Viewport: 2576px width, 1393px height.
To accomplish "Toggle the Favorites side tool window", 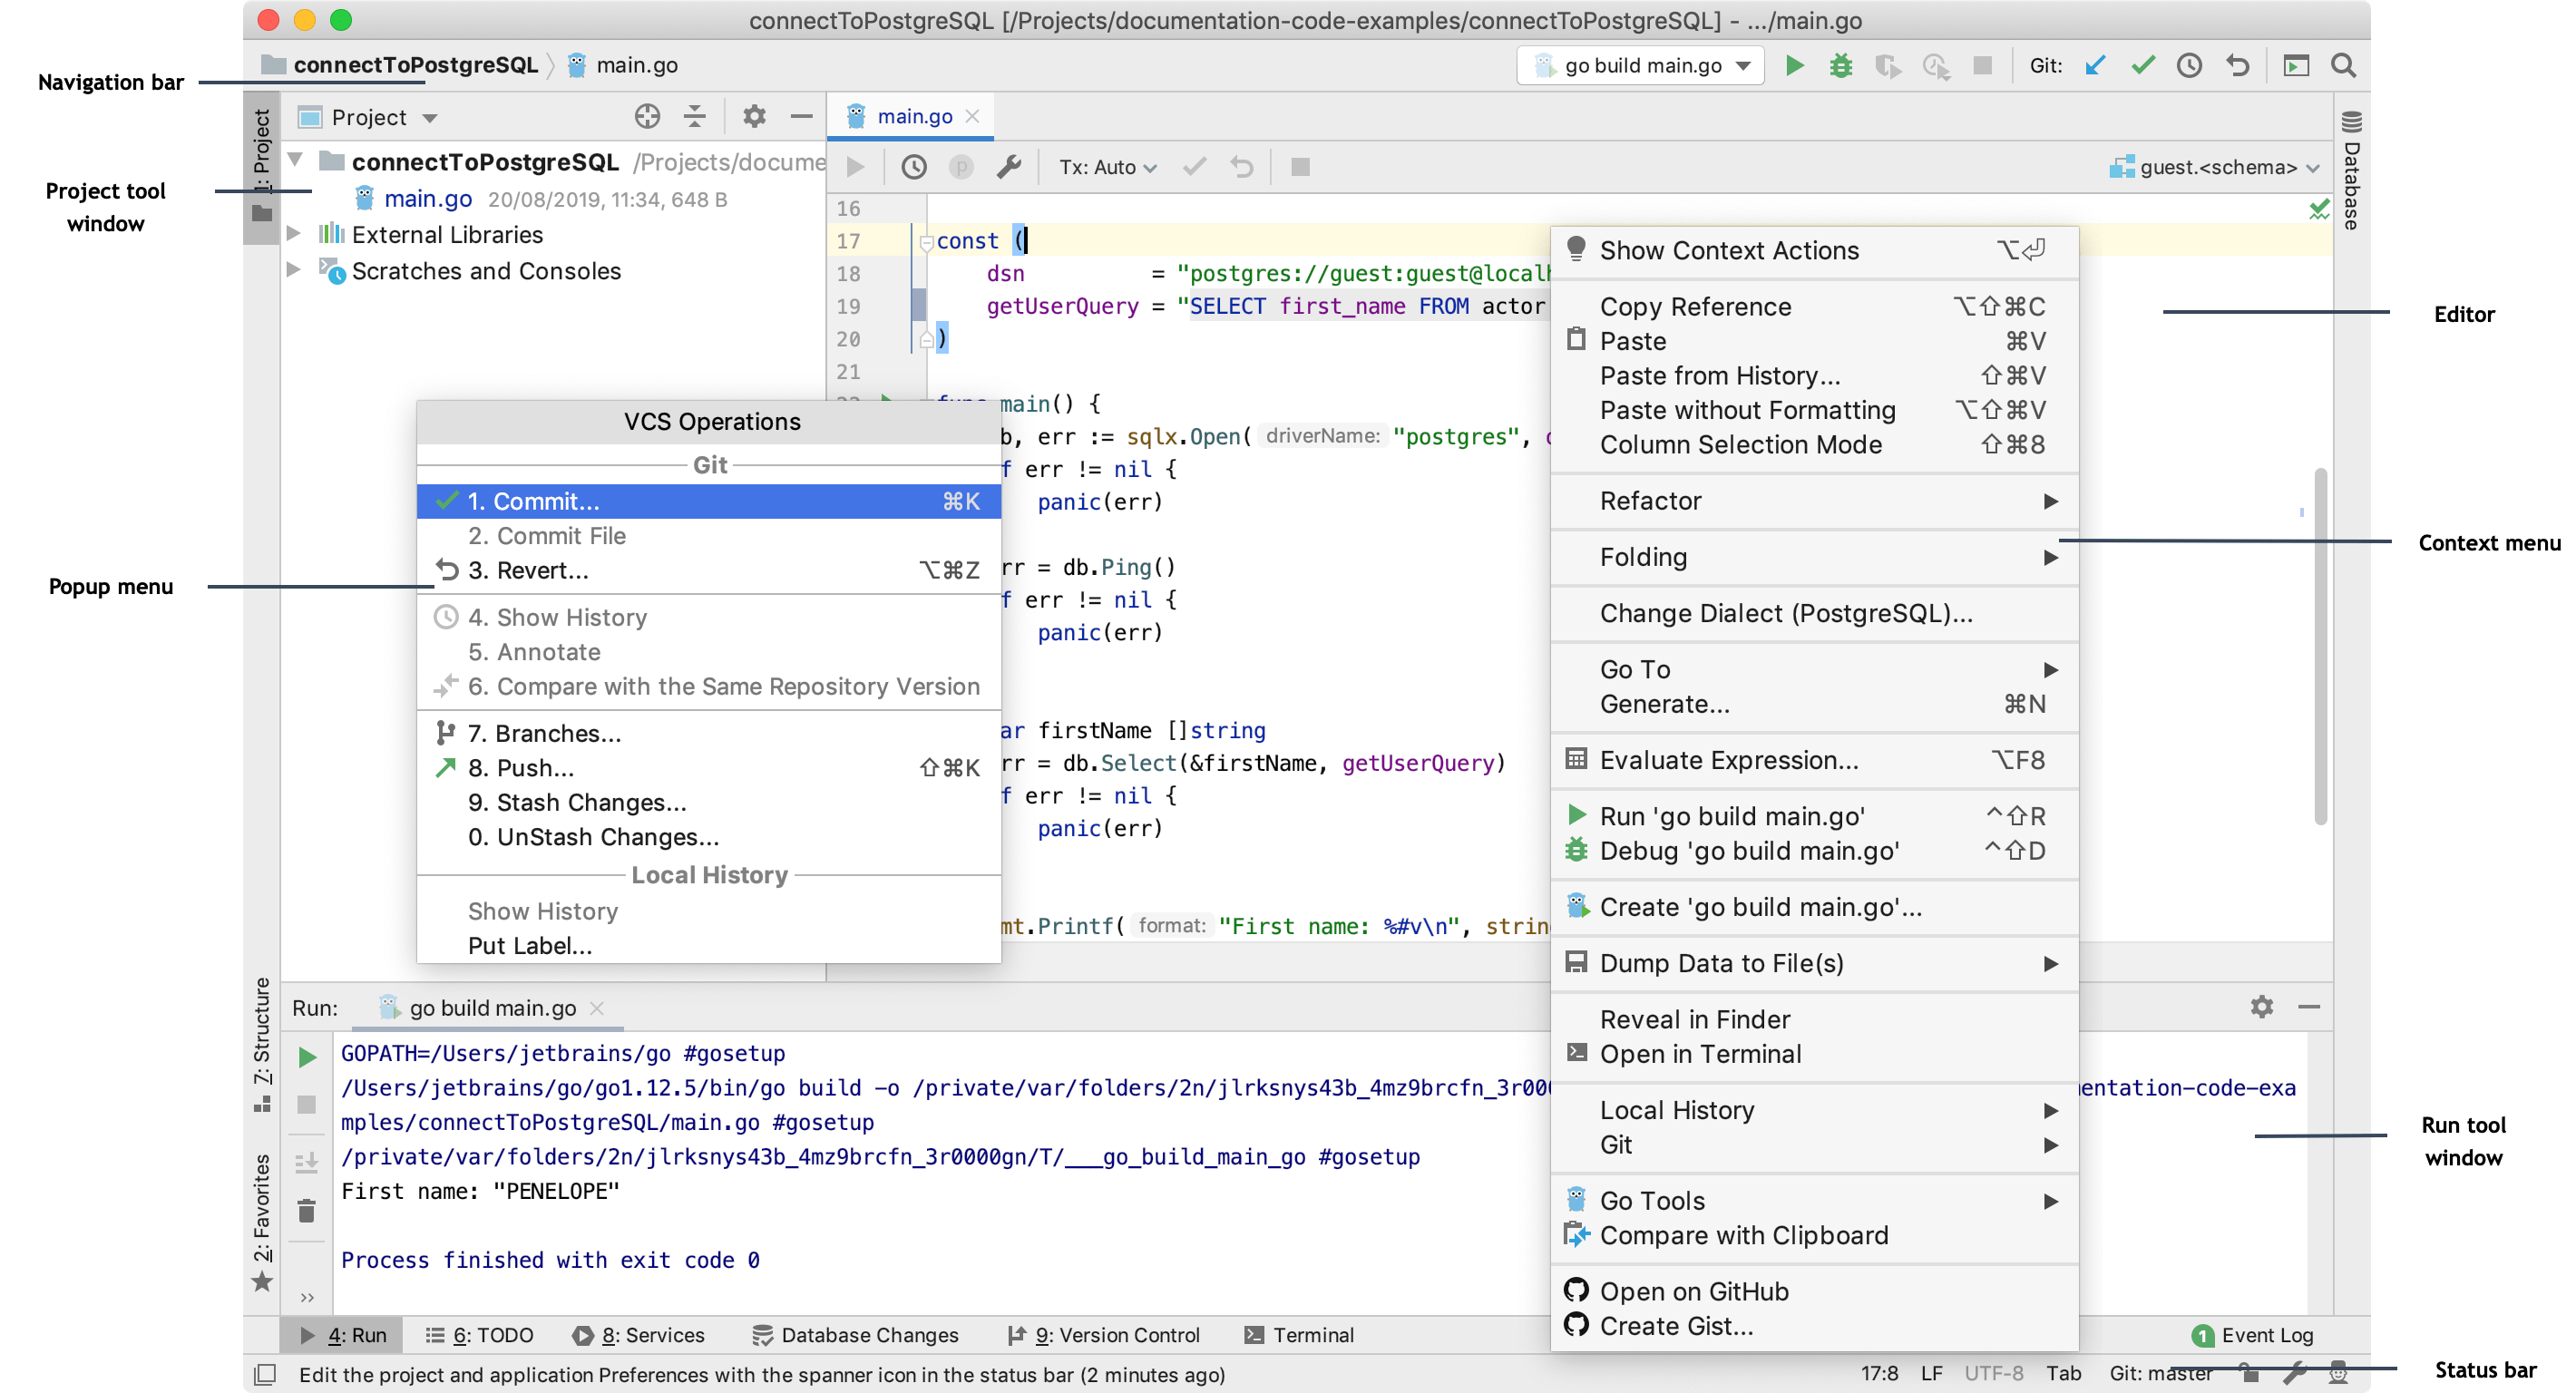I will (x=262, y=1221).
